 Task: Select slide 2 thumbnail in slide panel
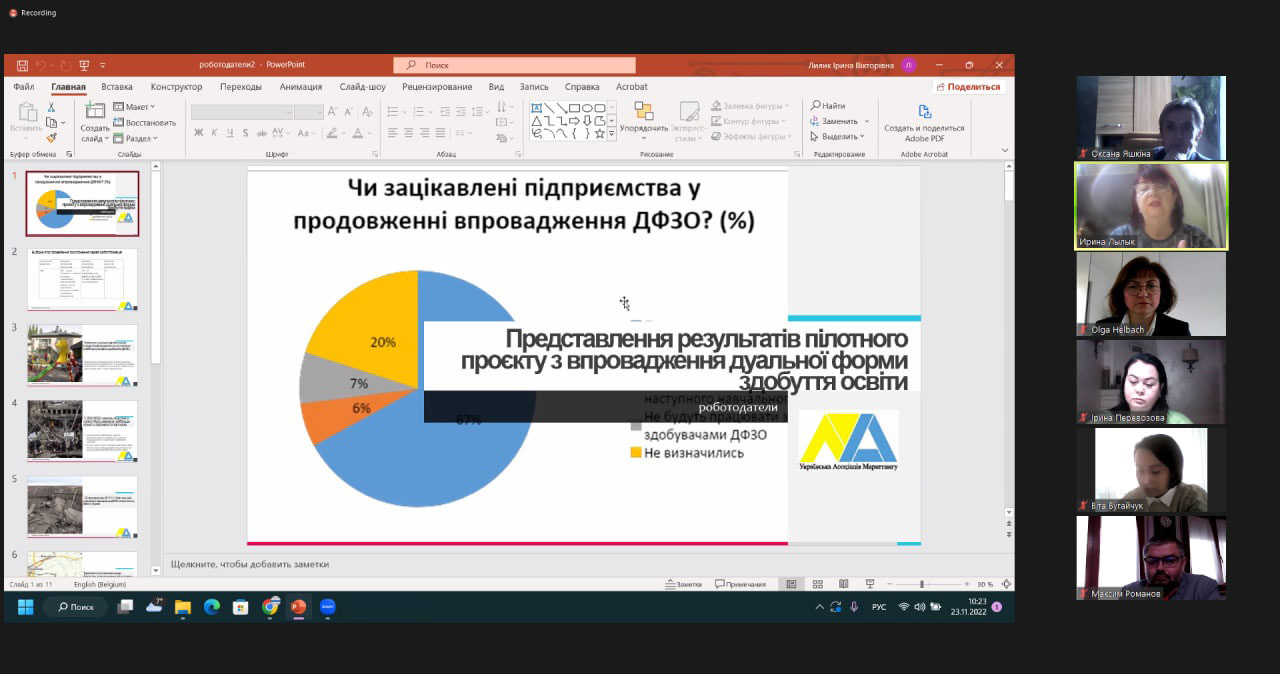[x=82, y=280]
